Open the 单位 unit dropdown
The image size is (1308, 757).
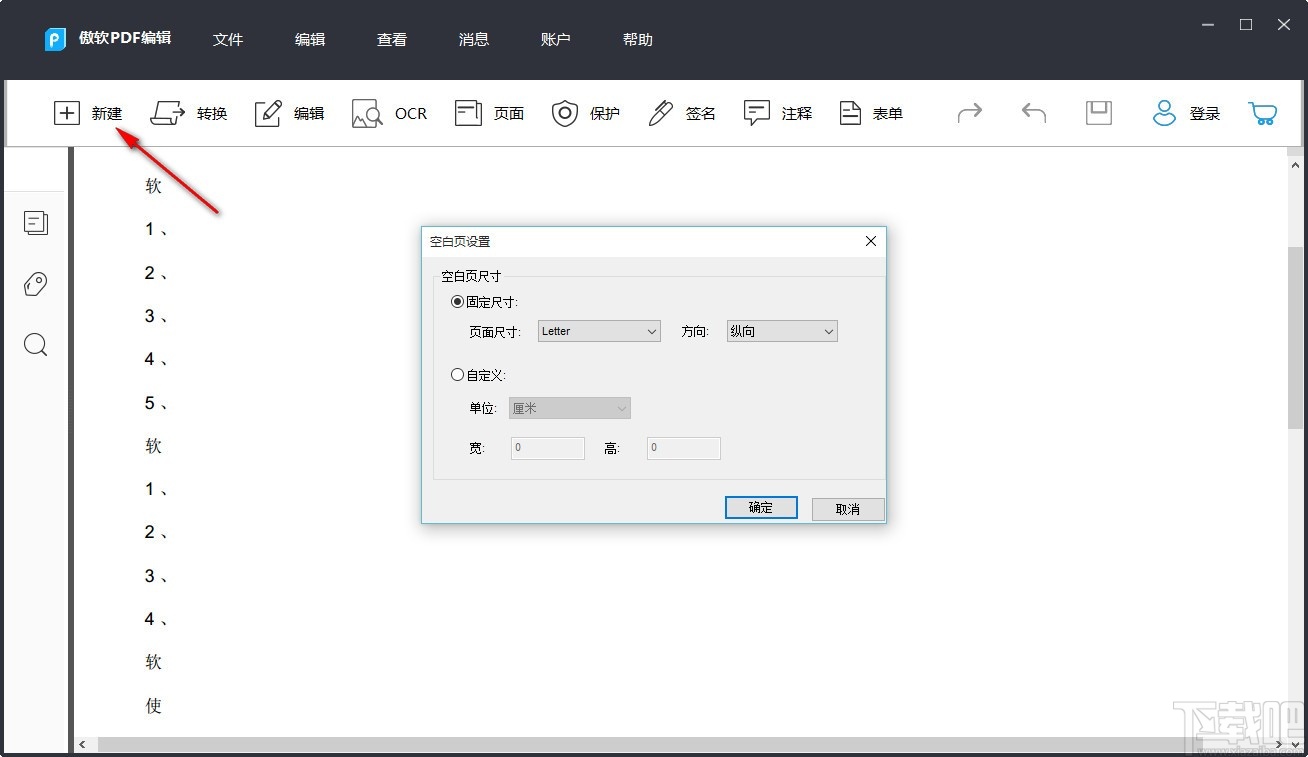click(568, 407)
